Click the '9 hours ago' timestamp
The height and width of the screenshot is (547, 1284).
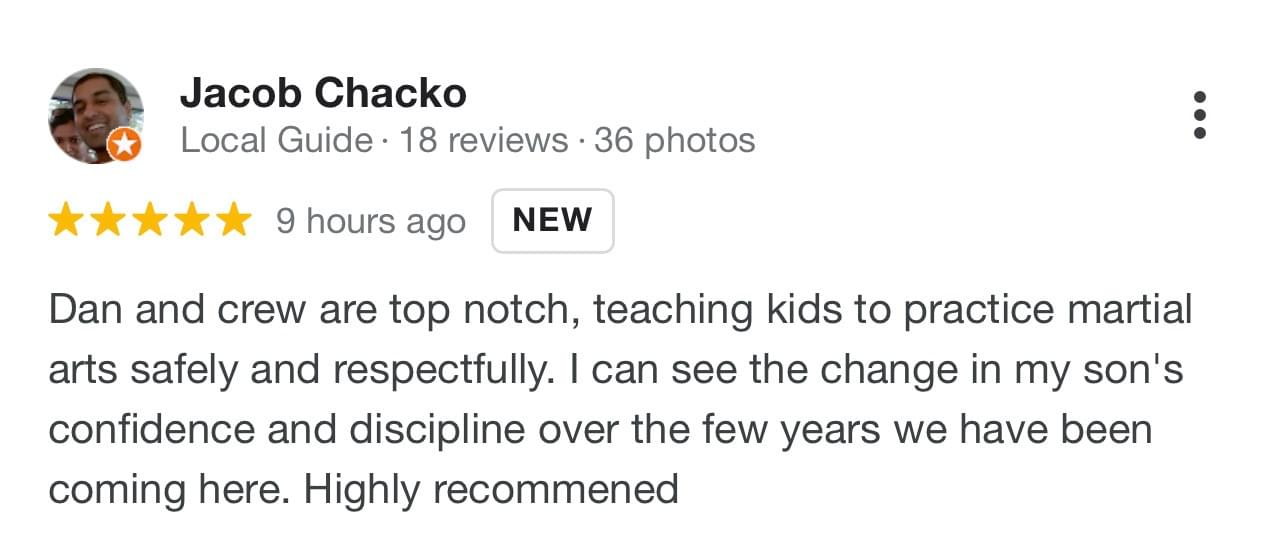(371, 221)
